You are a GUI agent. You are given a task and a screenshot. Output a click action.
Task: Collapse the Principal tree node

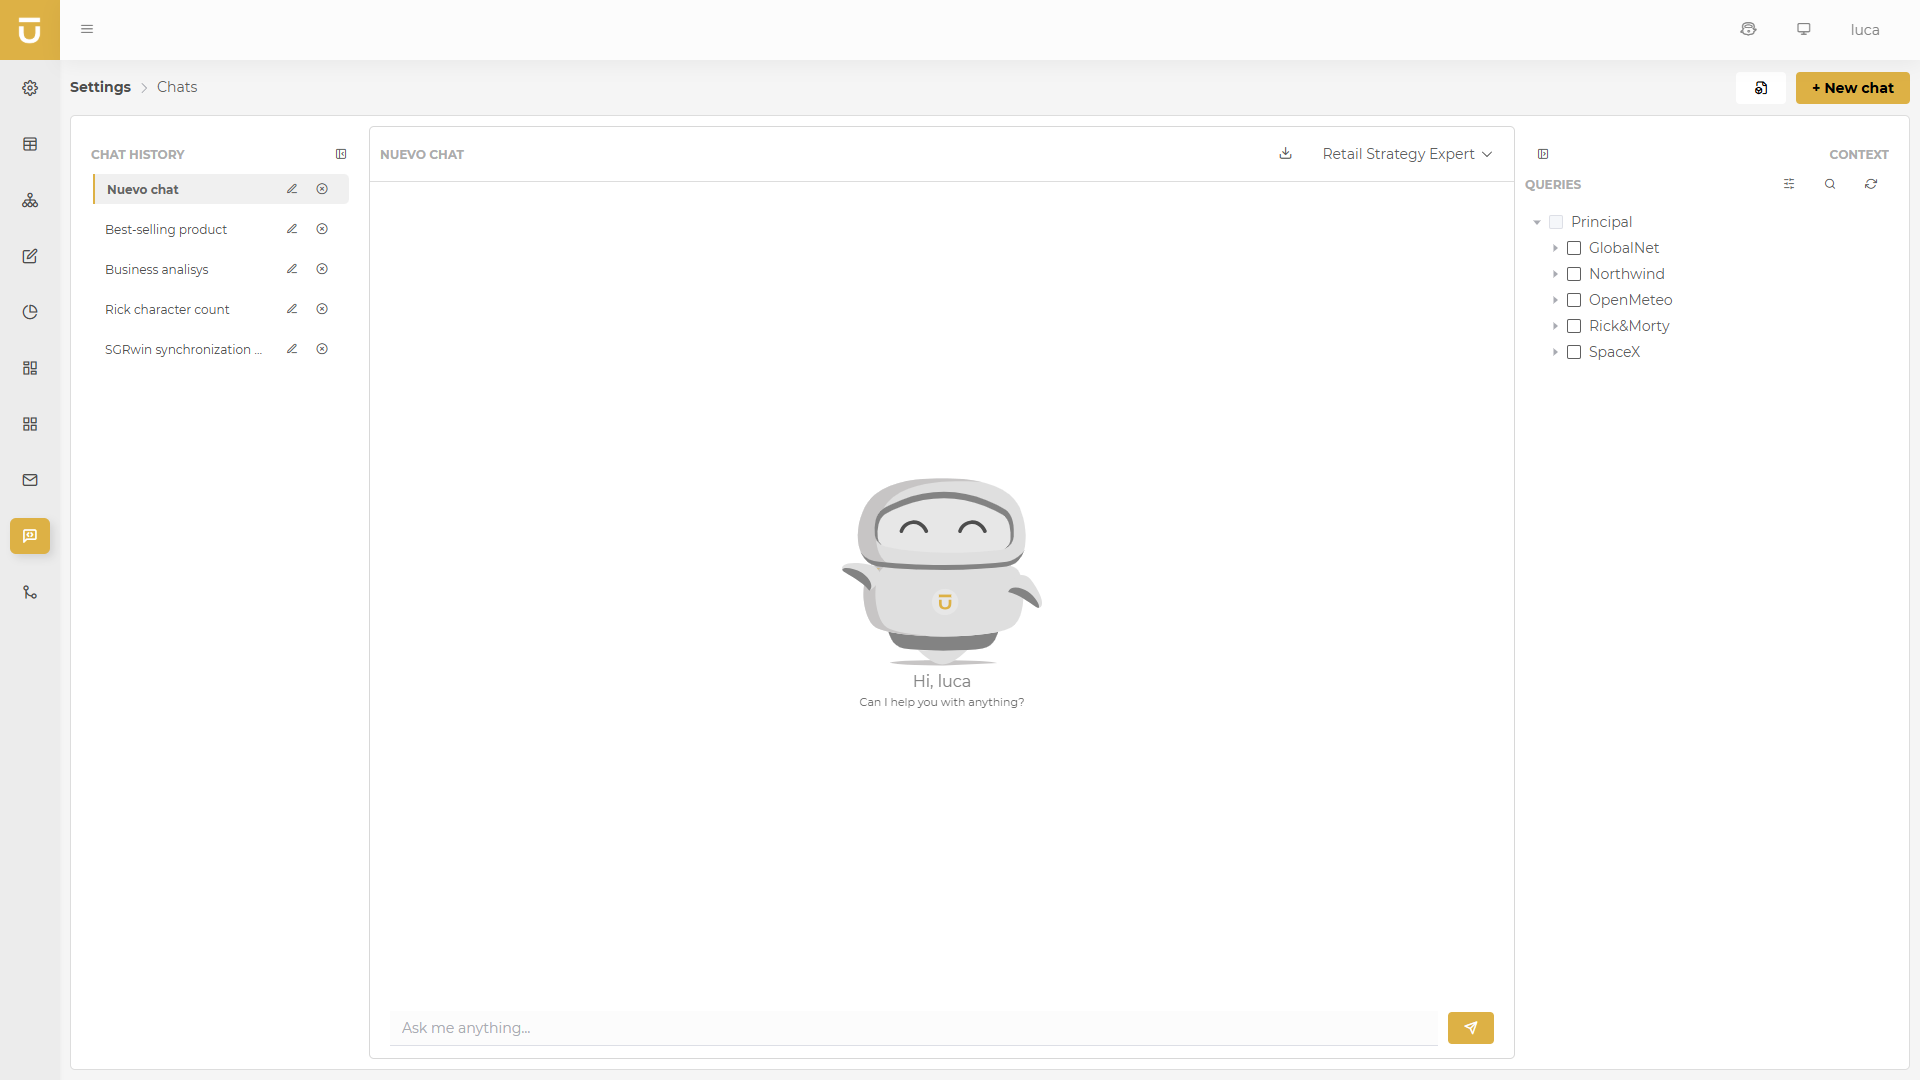click(1537, 222)
